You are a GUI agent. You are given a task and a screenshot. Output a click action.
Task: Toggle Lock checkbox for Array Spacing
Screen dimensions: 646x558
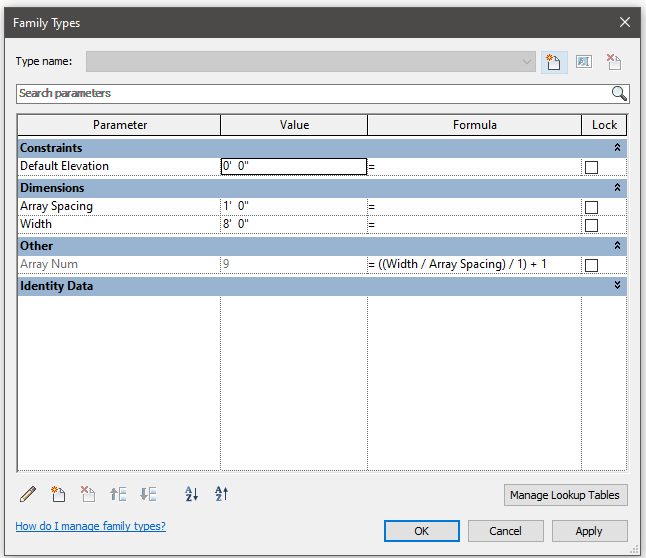tap(591, 207)
